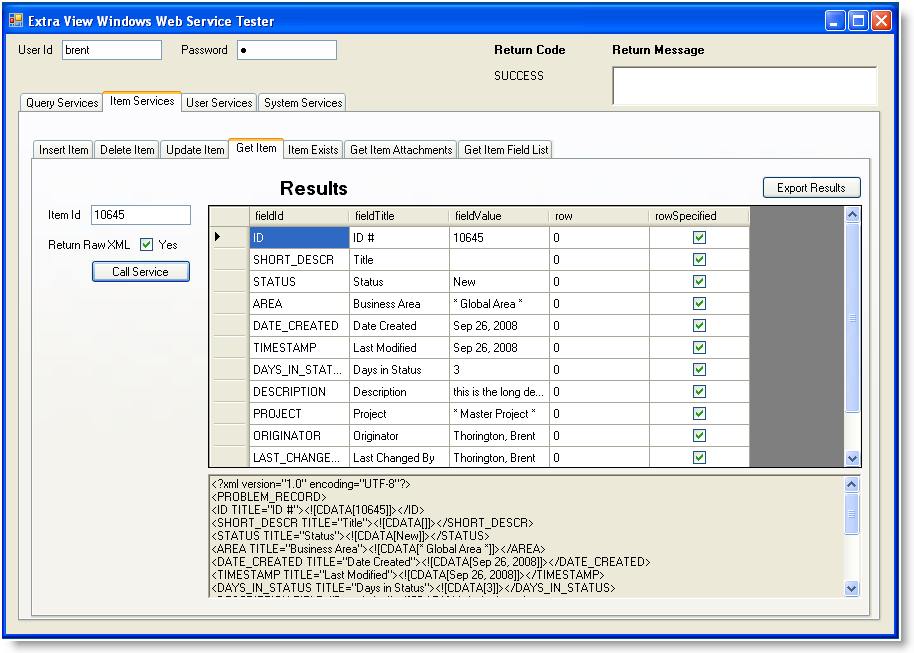Click the raw XML pane scrollbar thumb
Viewport: 914px width, 653px height.
[x=851, y=514]
